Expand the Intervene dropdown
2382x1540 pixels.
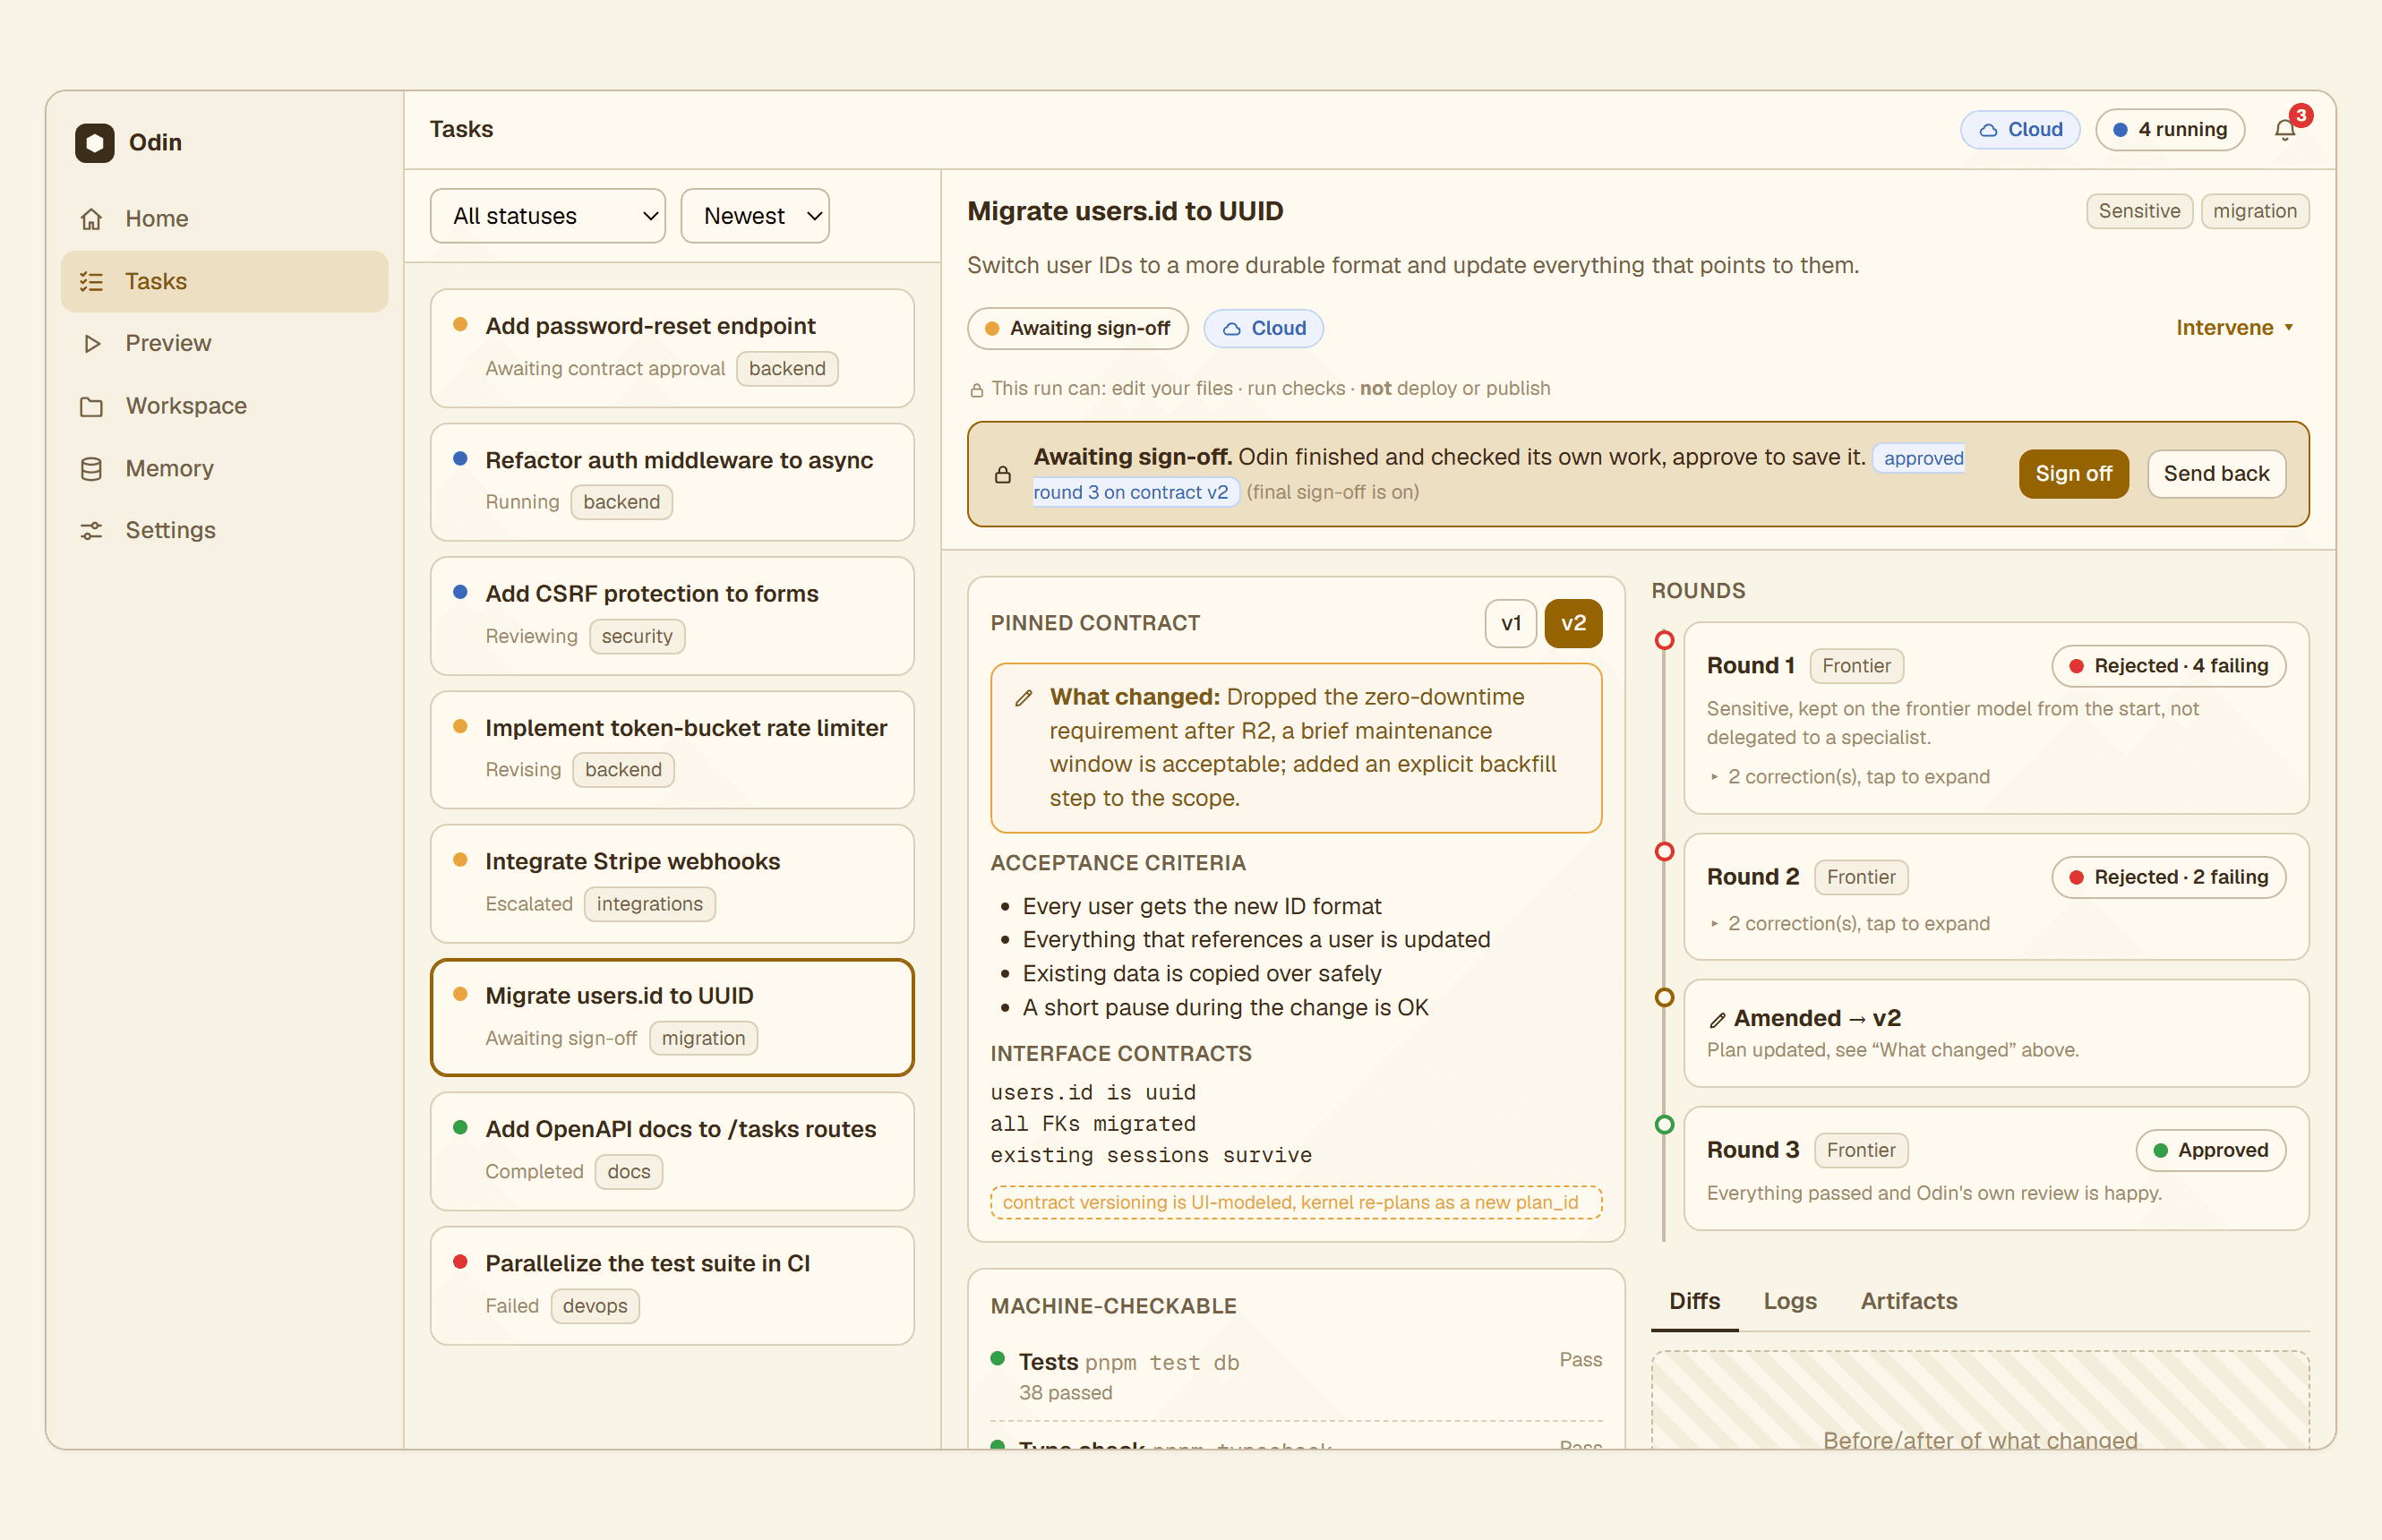click(2235, 328)
